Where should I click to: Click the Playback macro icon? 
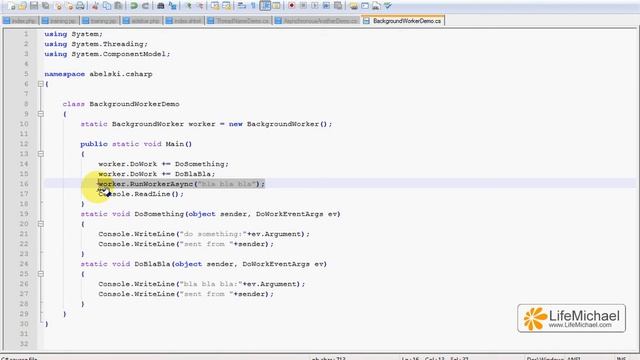pyautogui.click(x=315, y=6)
